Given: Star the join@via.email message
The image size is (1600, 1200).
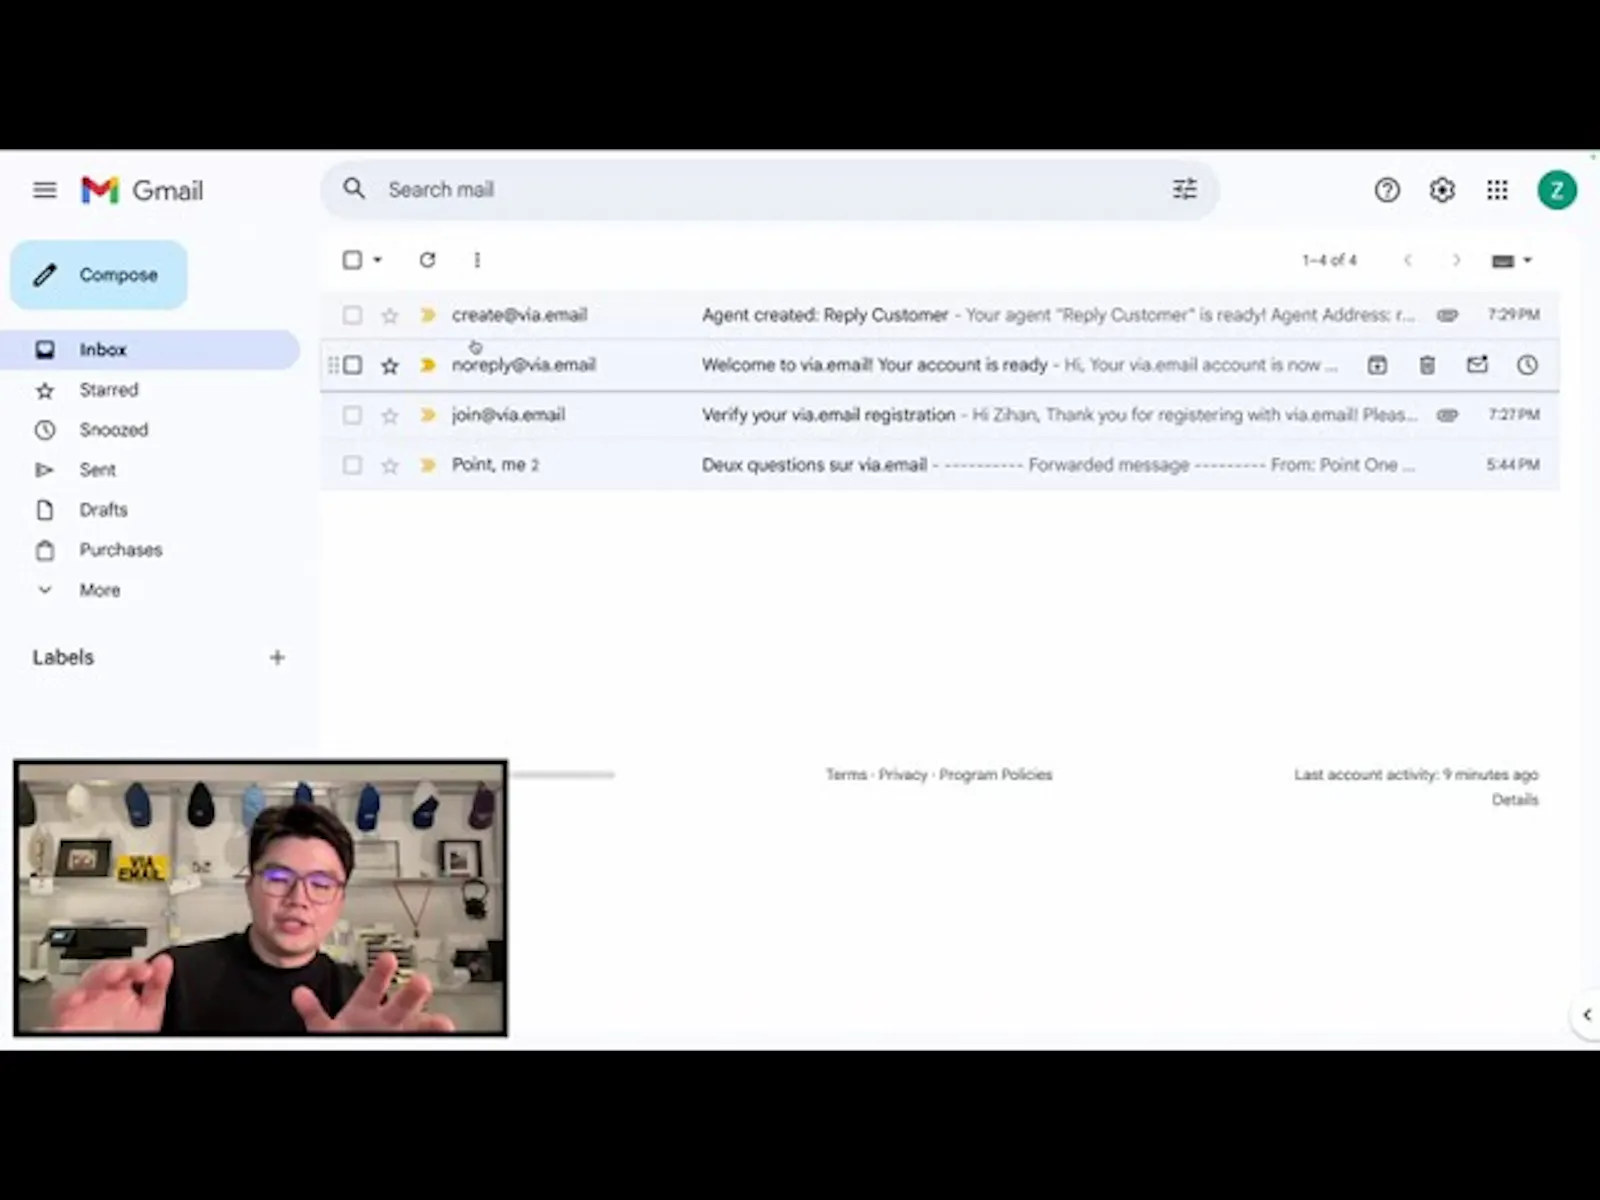Looking at the screenshot, I should tap(390, 416).
